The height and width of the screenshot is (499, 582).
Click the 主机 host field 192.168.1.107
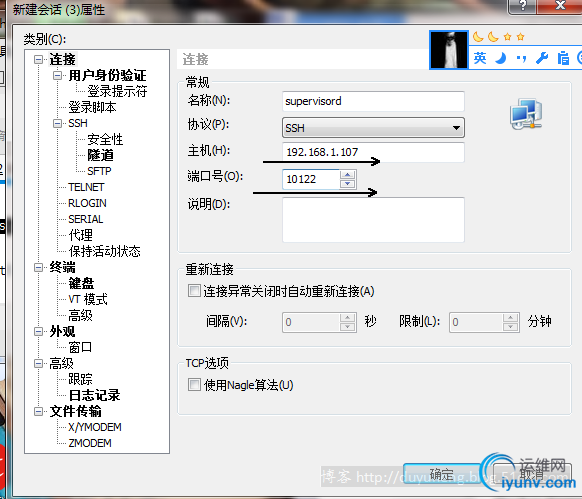(373, 152)
